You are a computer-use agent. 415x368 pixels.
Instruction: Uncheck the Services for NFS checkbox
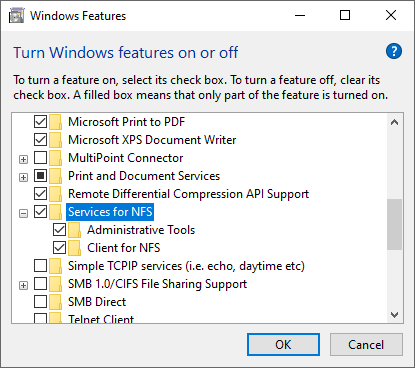coord(40,212)
